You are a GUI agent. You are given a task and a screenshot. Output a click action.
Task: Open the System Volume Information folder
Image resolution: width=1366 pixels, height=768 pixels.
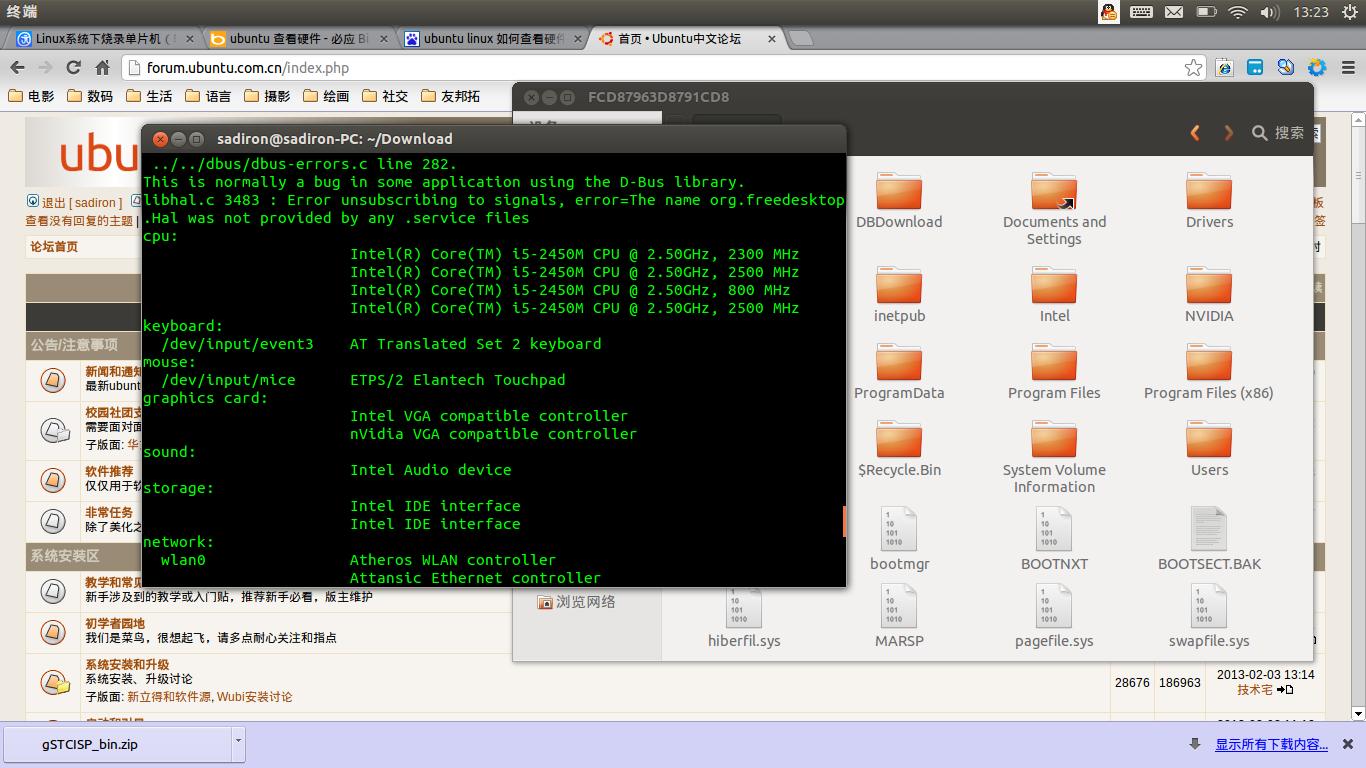coord(1054,457)
